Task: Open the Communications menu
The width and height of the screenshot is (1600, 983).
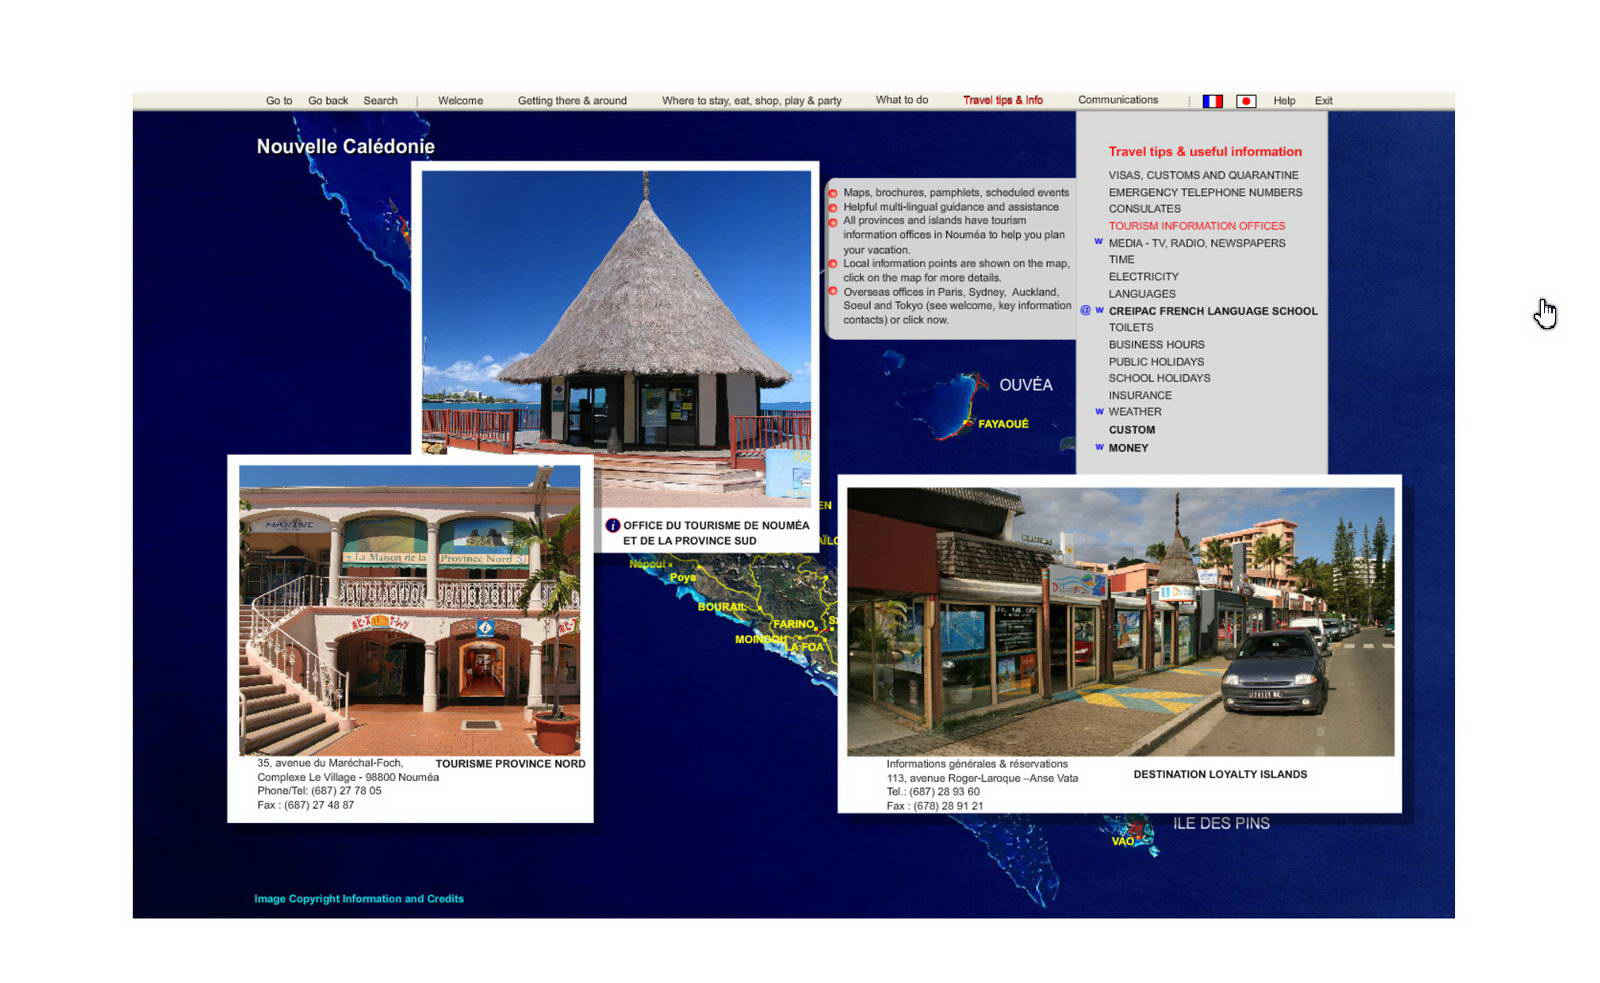Action: (x=1118, y=100)
